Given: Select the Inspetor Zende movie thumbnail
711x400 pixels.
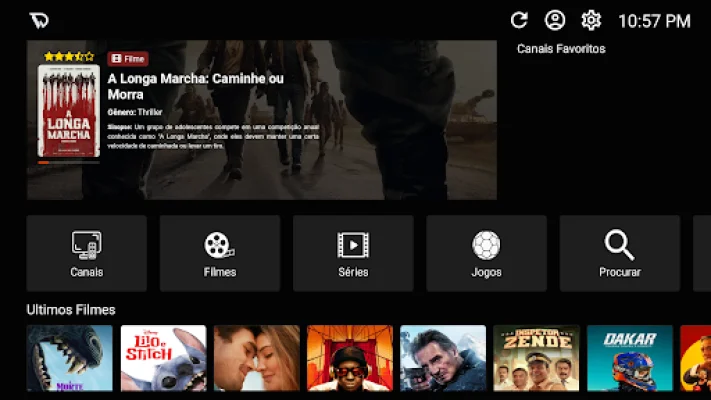Looking at the screenshot, I should point(536,358).
